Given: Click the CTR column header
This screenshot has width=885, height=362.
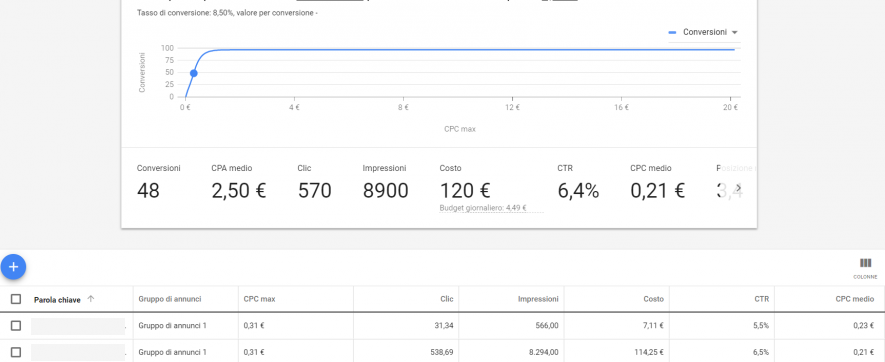Looking at the screenshot, I should [x=761, y=299].
